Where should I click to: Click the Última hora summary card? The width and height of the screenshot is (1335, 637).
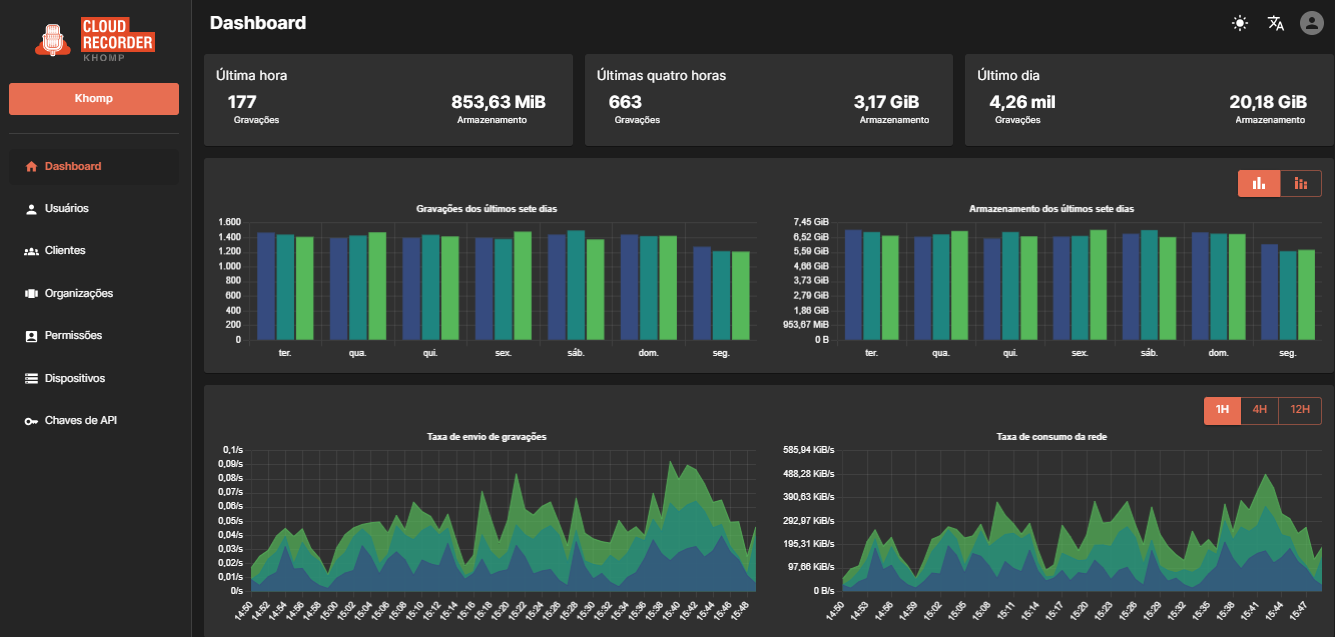[x=388, y=100]
